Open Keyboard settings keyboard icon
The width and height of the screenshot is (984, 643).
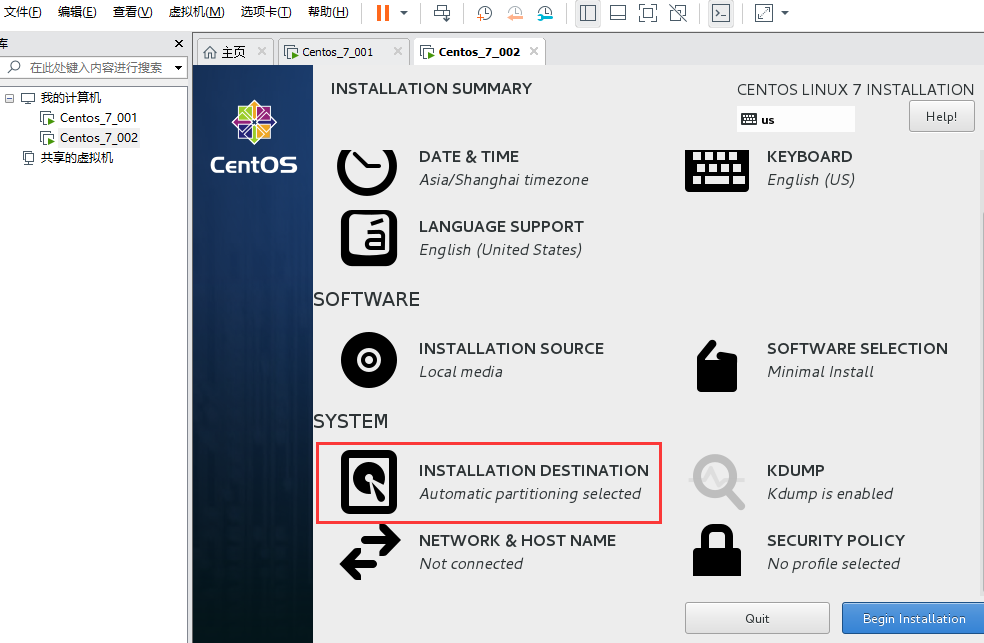[x=717, y=169]
